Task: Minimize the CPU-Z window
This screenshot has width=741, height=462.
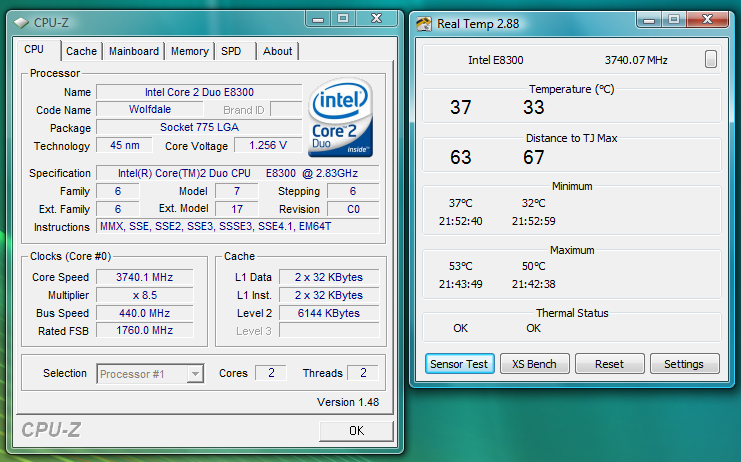Action: 318,19
